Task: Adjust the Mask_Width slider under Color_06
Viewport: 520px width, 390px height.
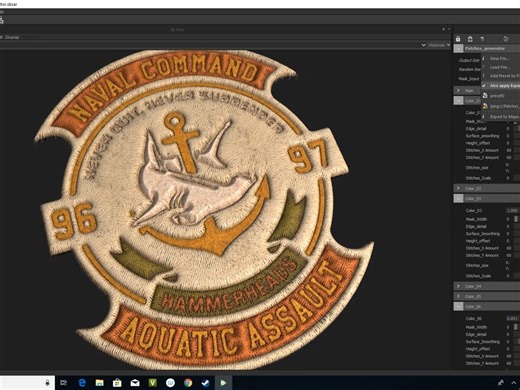Action: point(516,327)
